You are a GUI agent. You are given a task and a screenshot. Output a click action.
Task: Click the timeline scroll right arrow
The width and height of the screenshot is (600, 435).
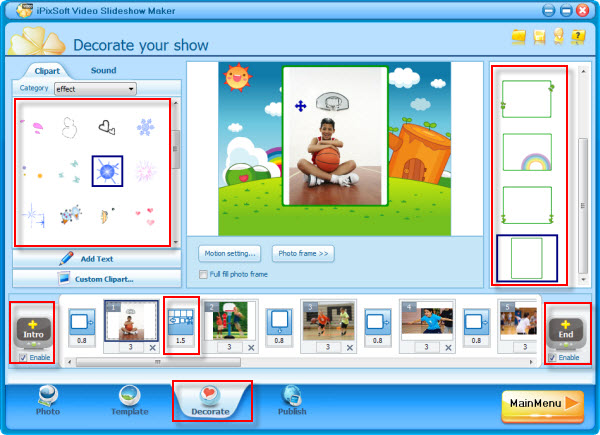[x=531, y=362]
